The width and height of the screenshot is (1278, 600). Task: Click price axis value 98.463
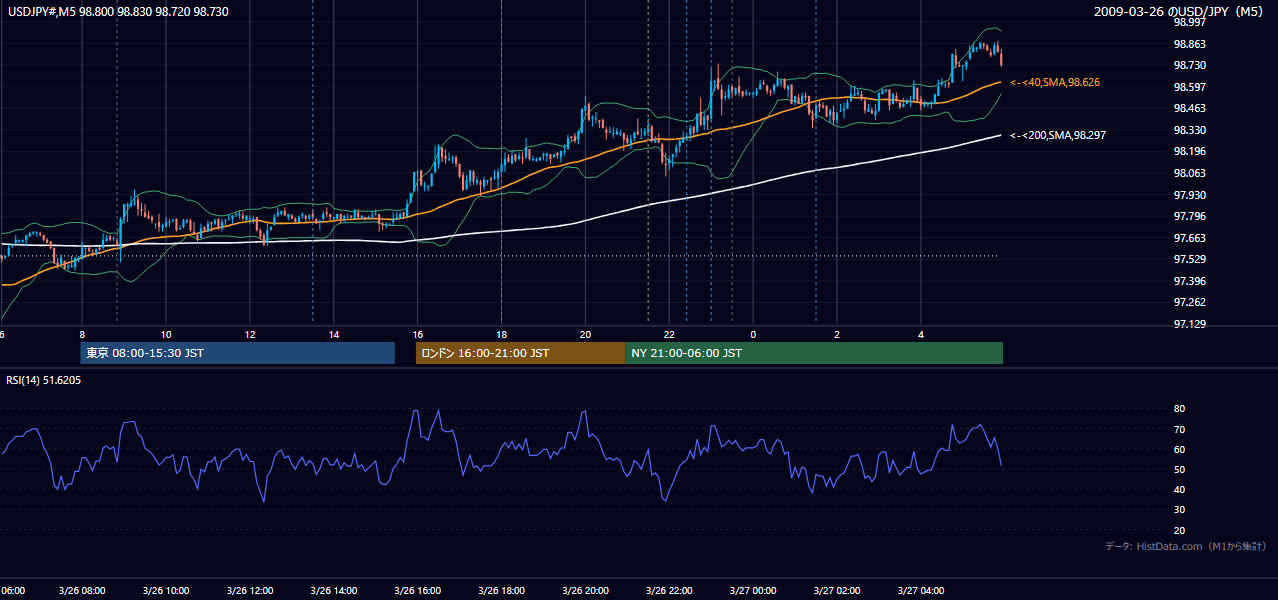[x=1191, y=108]
